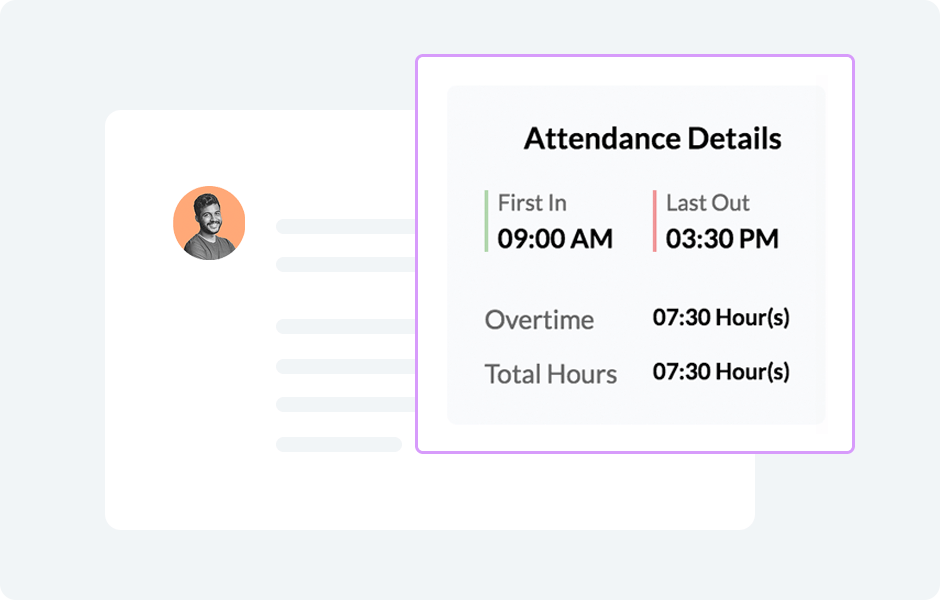Screen dimensions: 940x600
Task: Click the third placeholder line from the top
Action: (x=345, y=326)
